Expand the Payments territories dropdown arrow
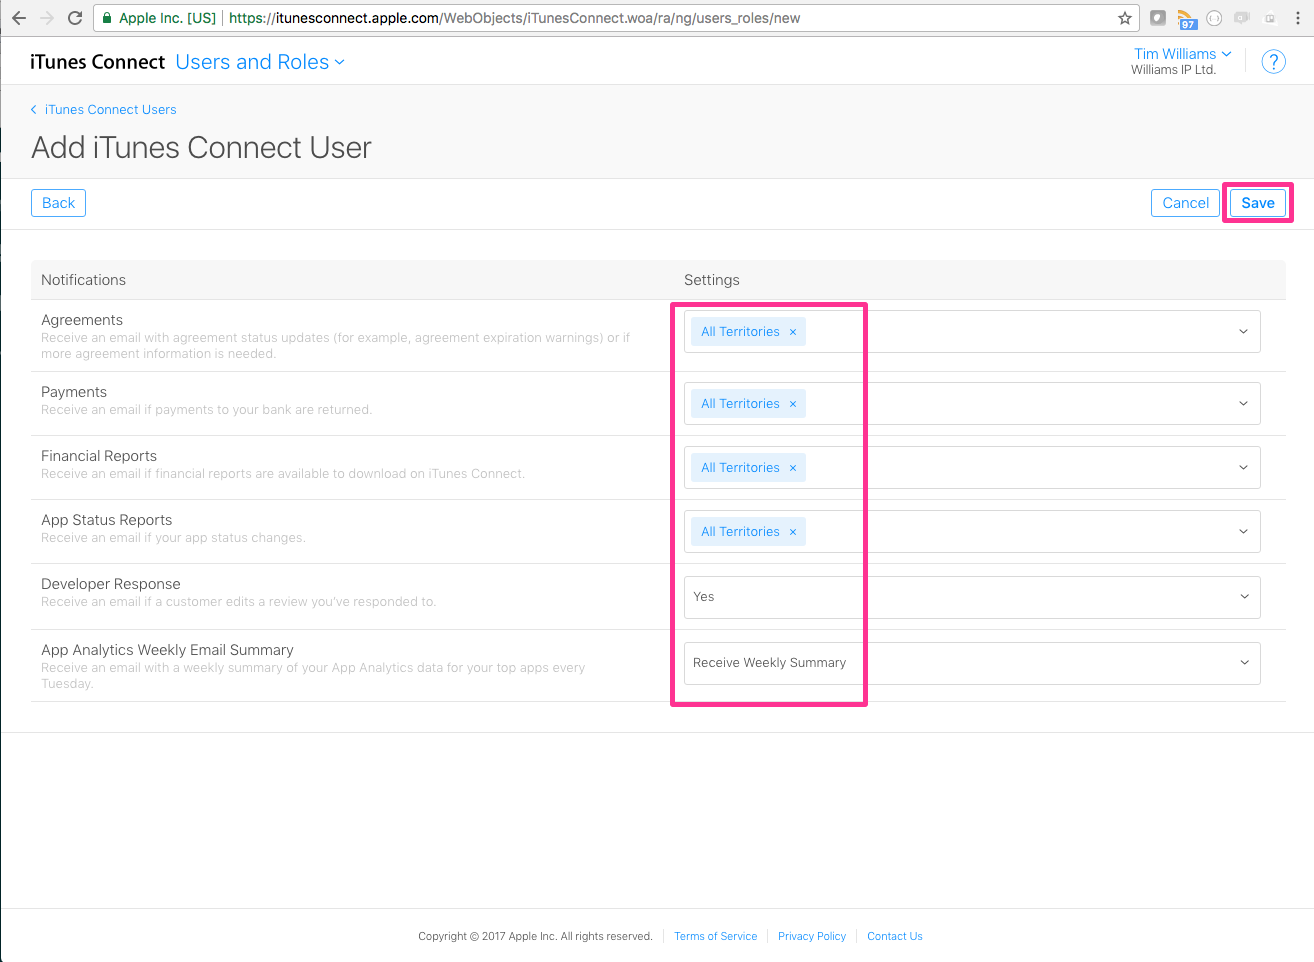Viewport: 1314px width, 962px height. pyautogui.click(x=1243, y=404)
